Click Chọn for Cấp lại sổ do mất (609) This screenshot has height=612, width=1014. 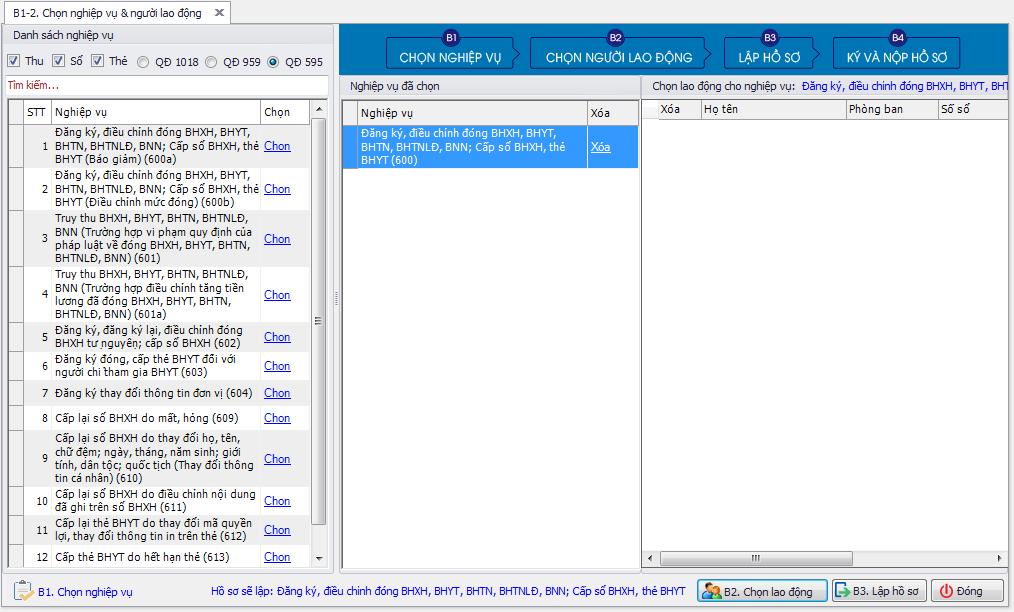click(277, 418)
